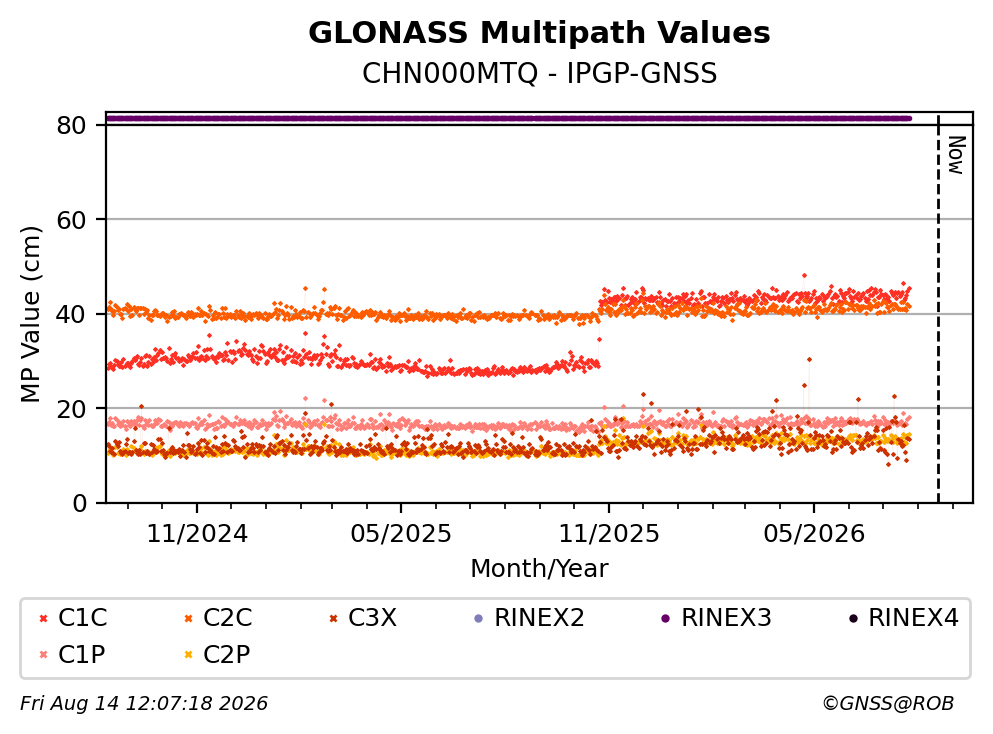Click the RINEX2 legend dot
Image resolution: width=993 pixels, height=734 pixels.
479,619
